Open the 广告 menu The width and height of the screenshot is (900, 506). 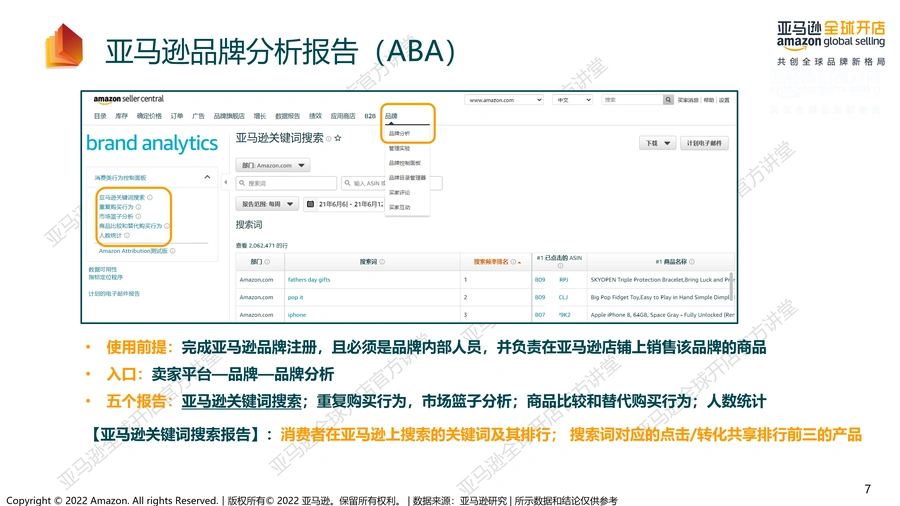click(199, 116)
